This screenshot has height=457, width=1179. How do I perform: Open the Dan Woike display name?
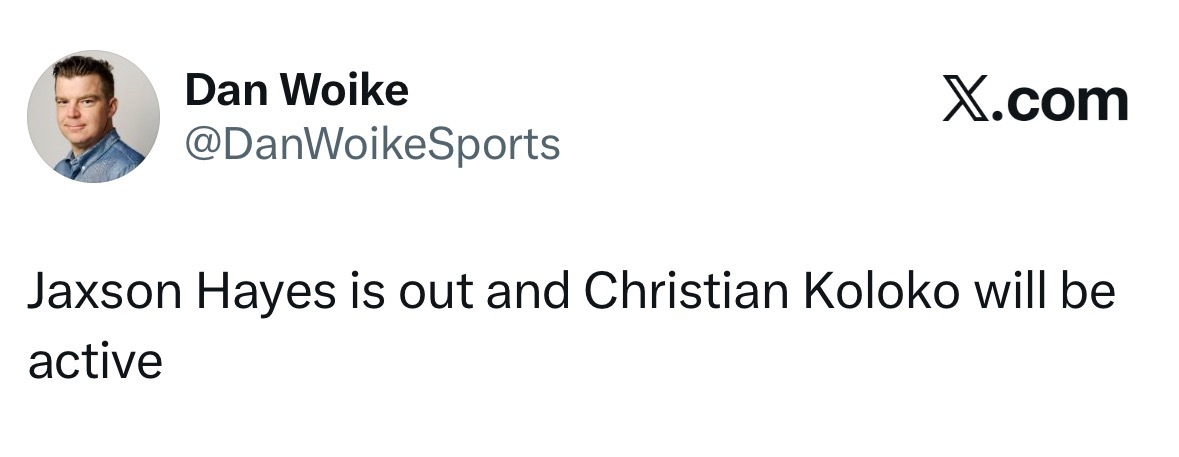[x=296, y=92]
